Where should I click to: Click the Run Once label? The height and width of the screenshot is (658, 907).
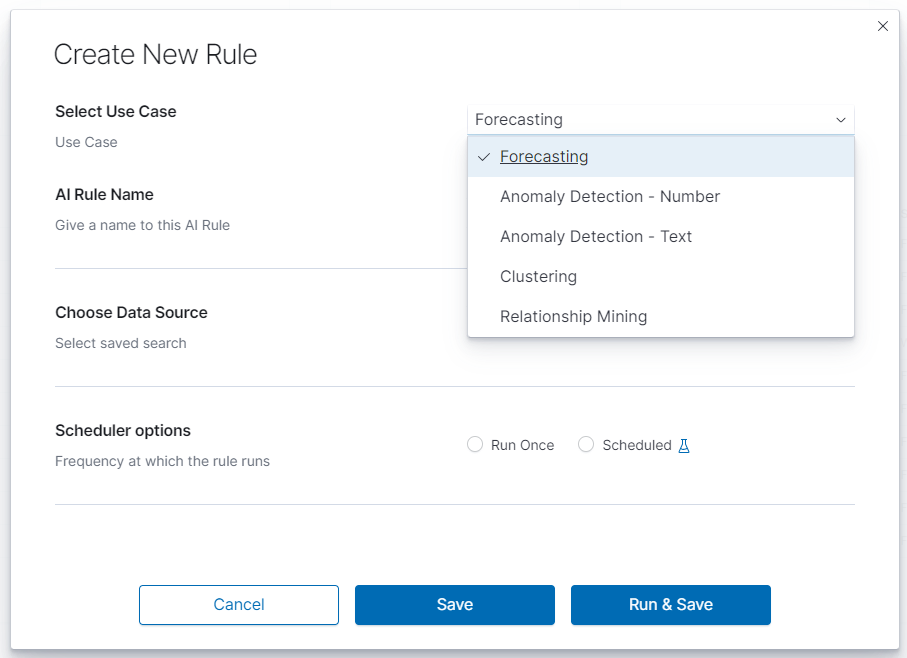point(522,445)
